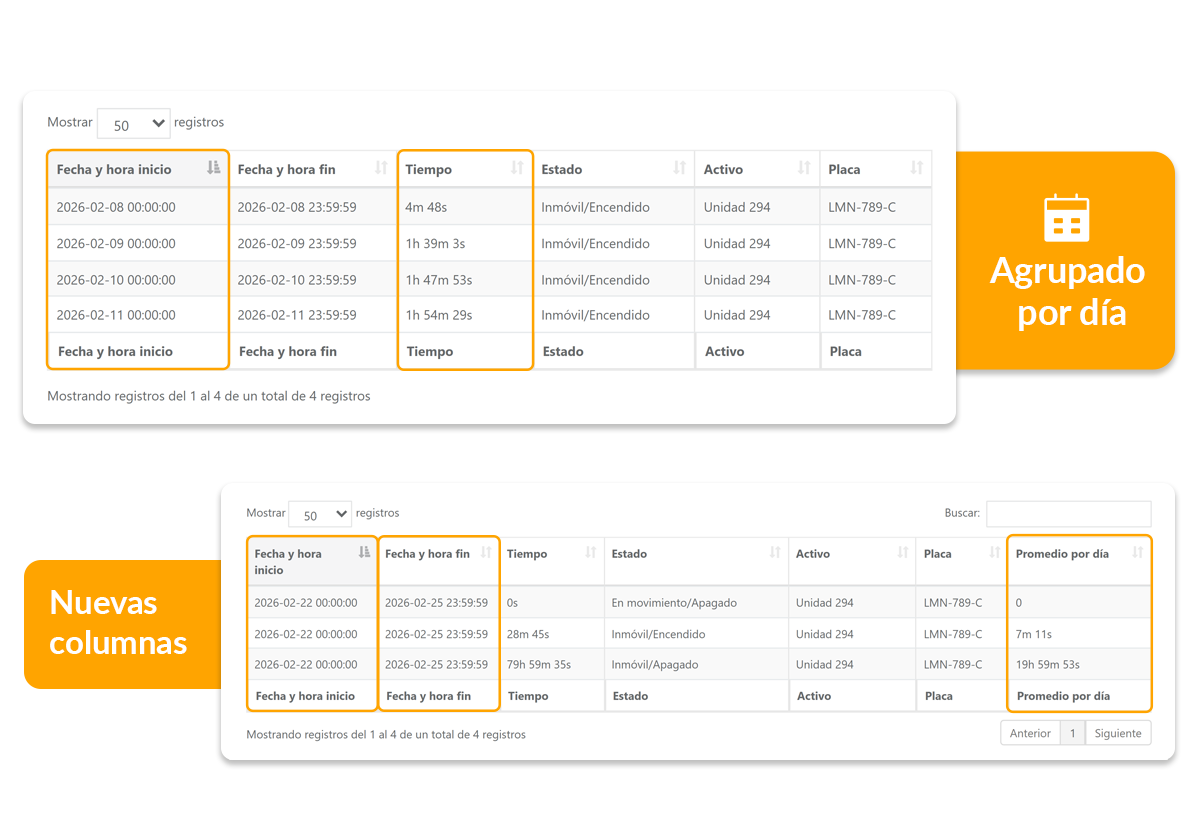Go to the Siguiente page
The width and height of the screenshot is (1200, 824).
(1117, 733)
